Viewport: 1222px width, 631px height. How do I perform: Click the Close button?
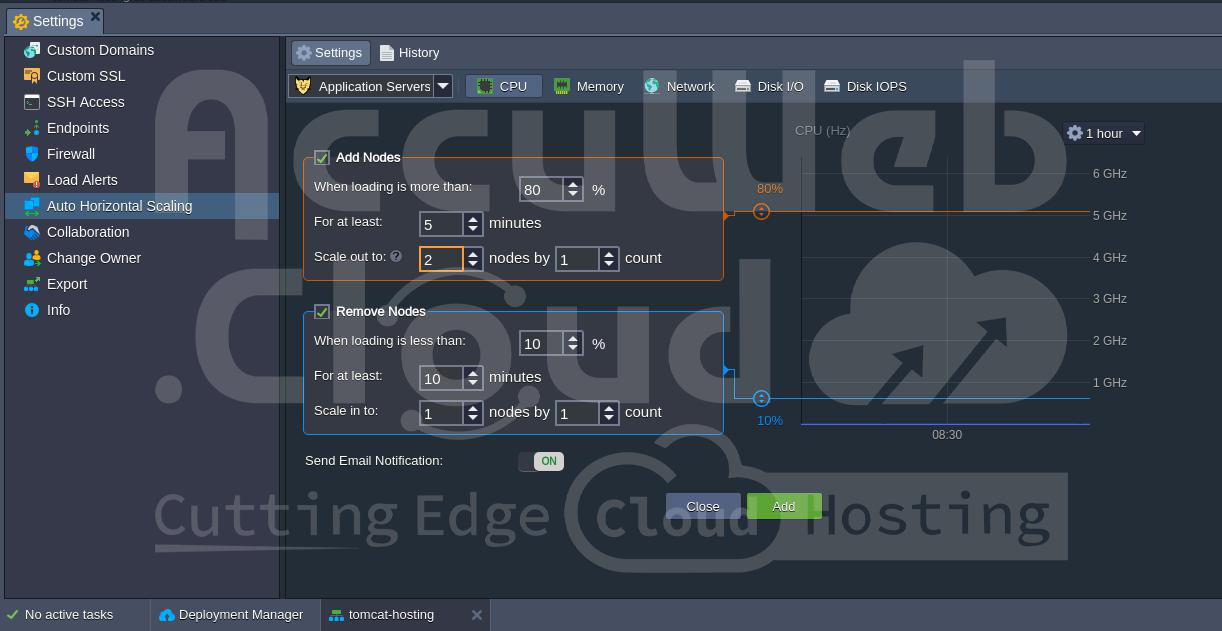pyautogui.click(x=703, y=506)
